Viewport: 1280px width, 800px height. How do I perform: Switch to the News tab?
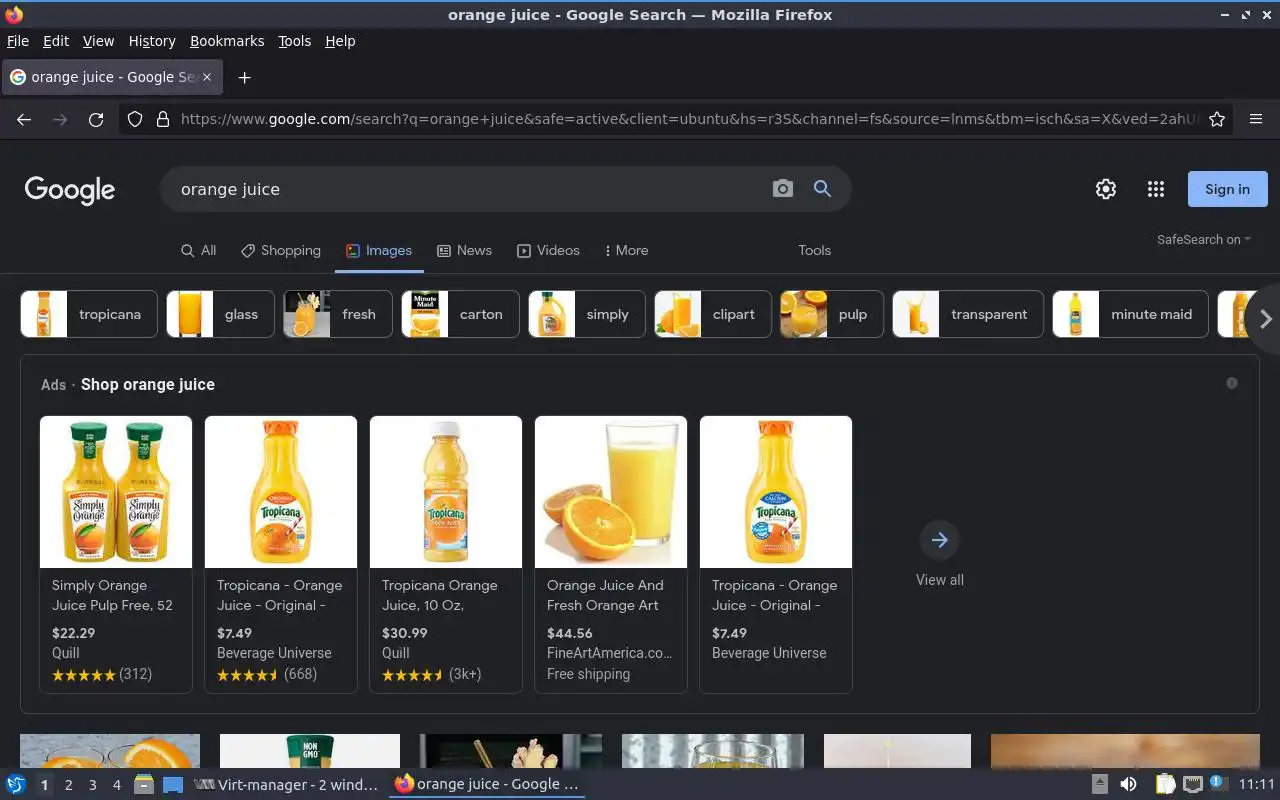coord(464,250)
